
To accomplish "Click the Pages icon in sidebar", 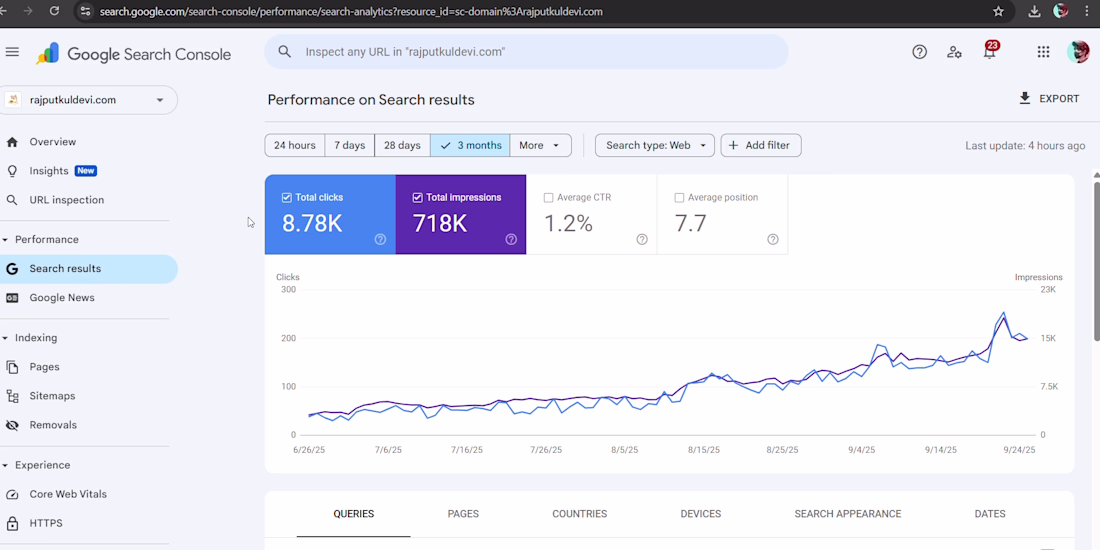I will [12, 367].
